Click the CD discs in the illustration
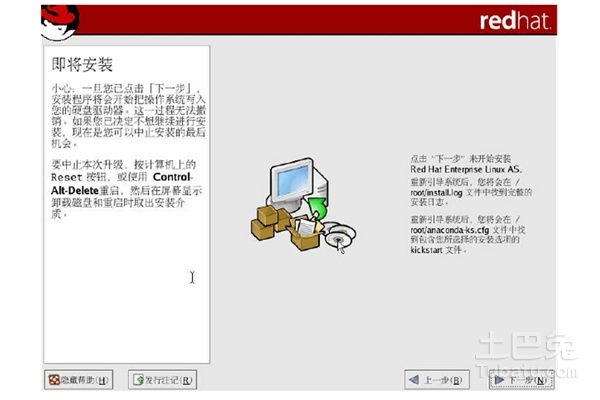 click(341, 237)
